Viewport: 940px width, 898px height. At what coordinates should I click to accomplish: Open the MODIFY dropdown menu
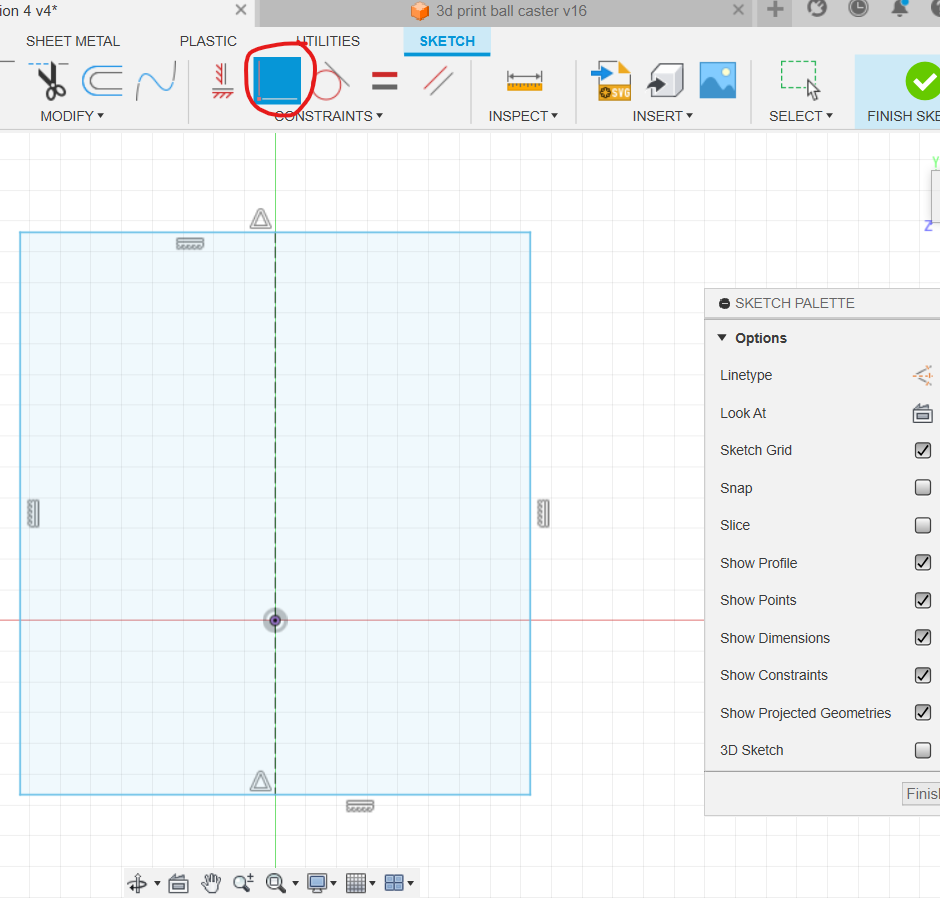tap(72, 116)
